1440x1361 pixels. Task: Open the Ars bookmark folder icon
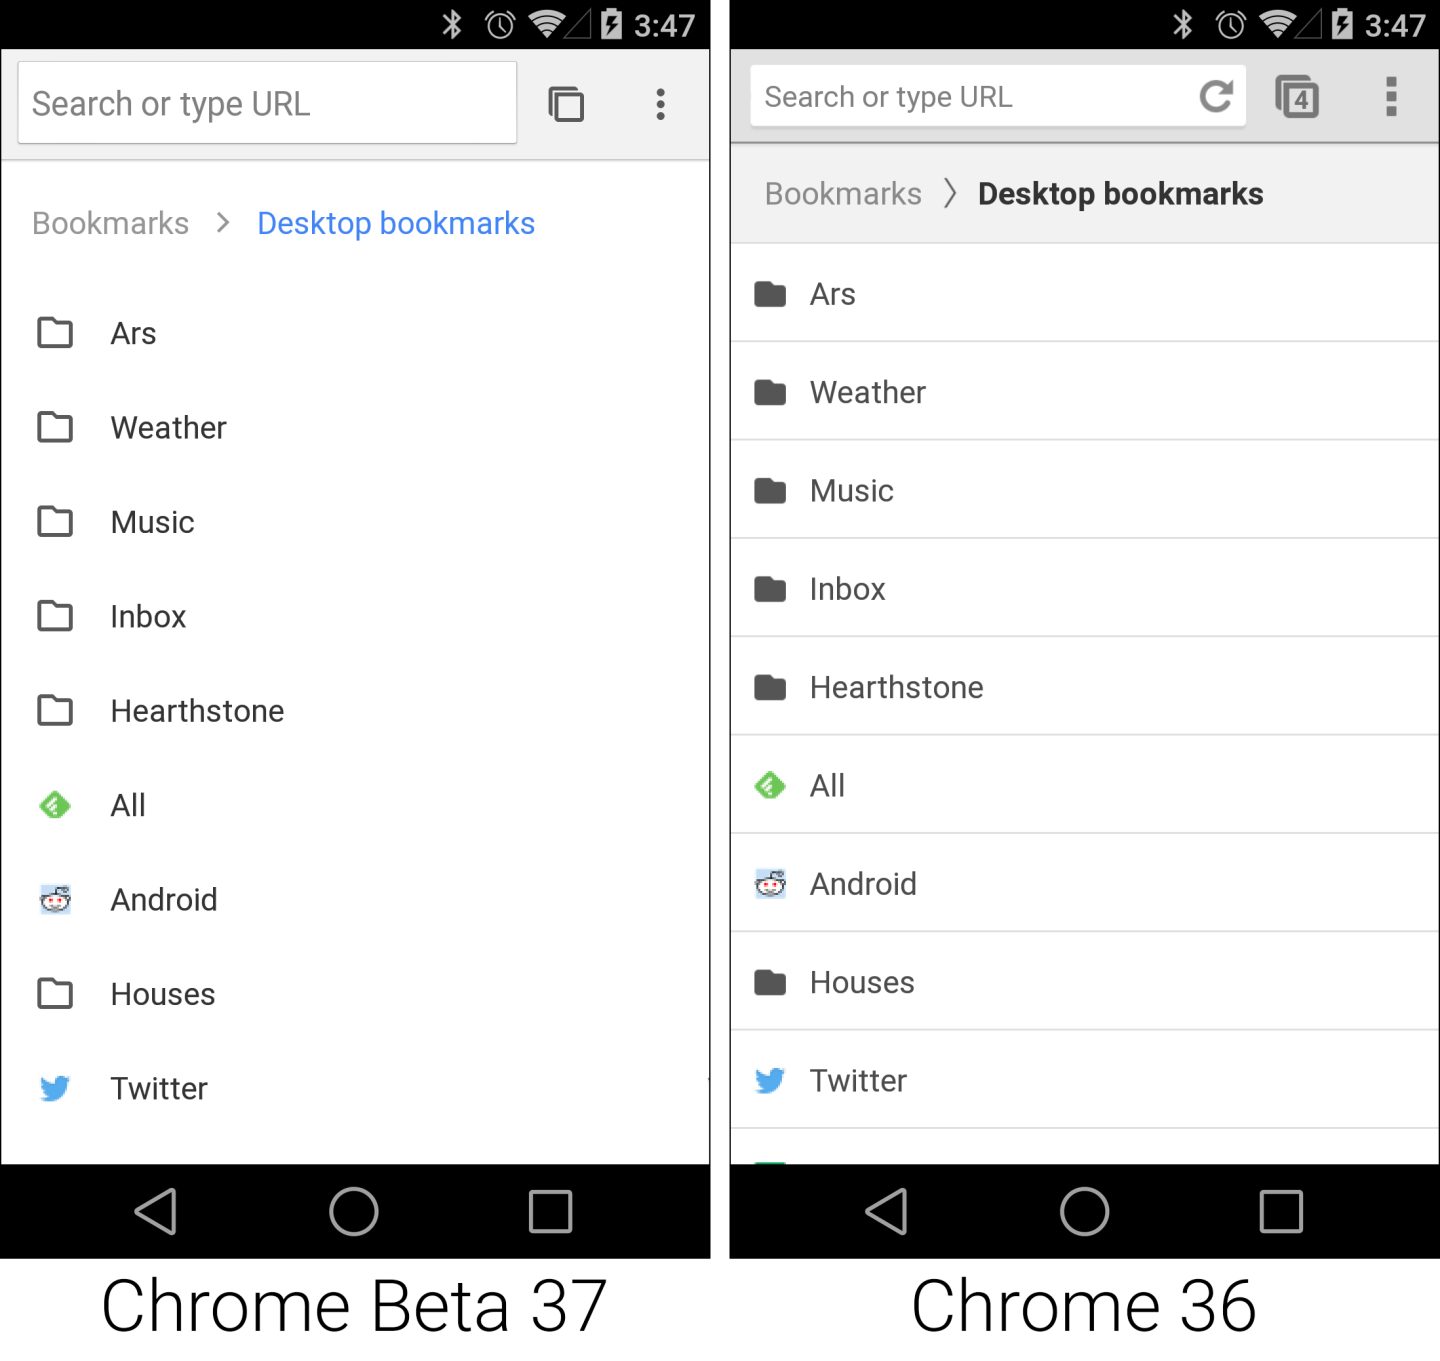pyautogui.click(x=56, y=333)
